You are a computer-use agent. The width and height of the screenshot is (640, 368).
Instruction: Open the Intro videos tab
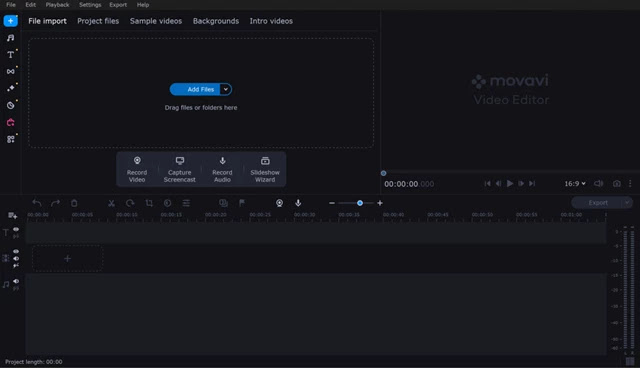[x=271, y=21]
